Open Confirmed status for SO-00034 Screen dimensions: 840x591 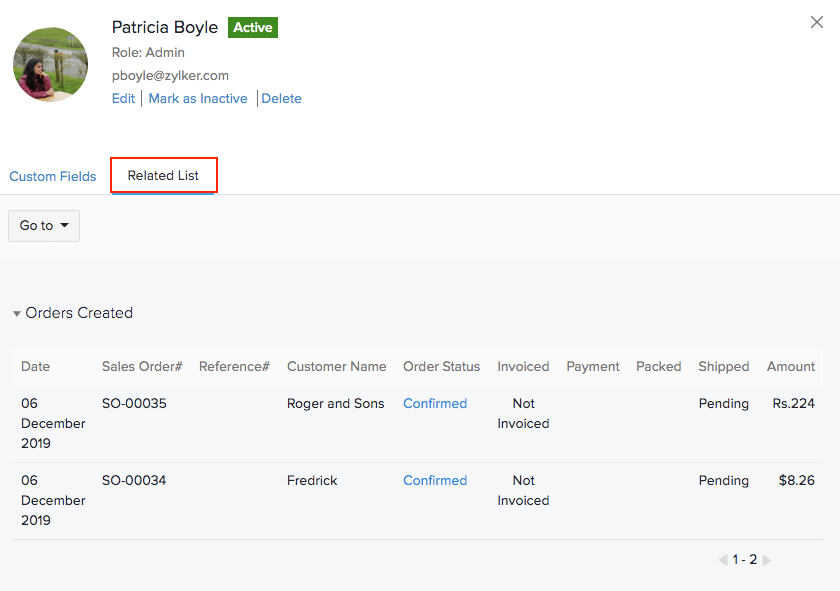(435, 481)
